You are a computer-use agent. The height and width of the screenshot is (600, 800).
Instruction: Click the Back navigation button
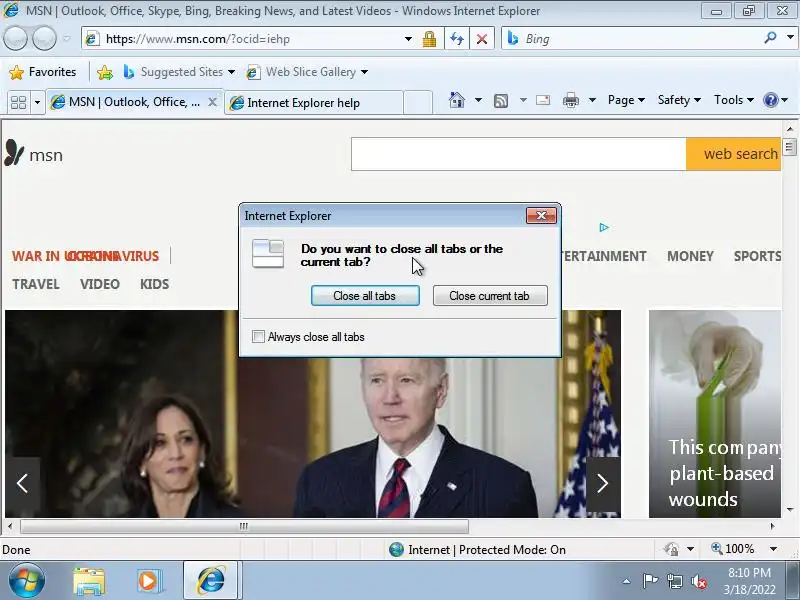coord(16,38)
